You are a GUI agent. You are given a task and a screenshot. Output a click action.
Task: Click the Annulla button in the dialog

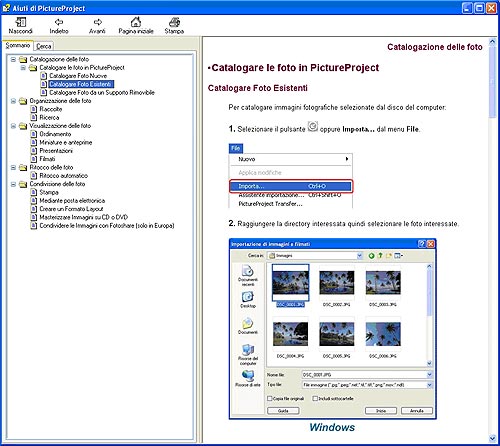coord(417,411)
